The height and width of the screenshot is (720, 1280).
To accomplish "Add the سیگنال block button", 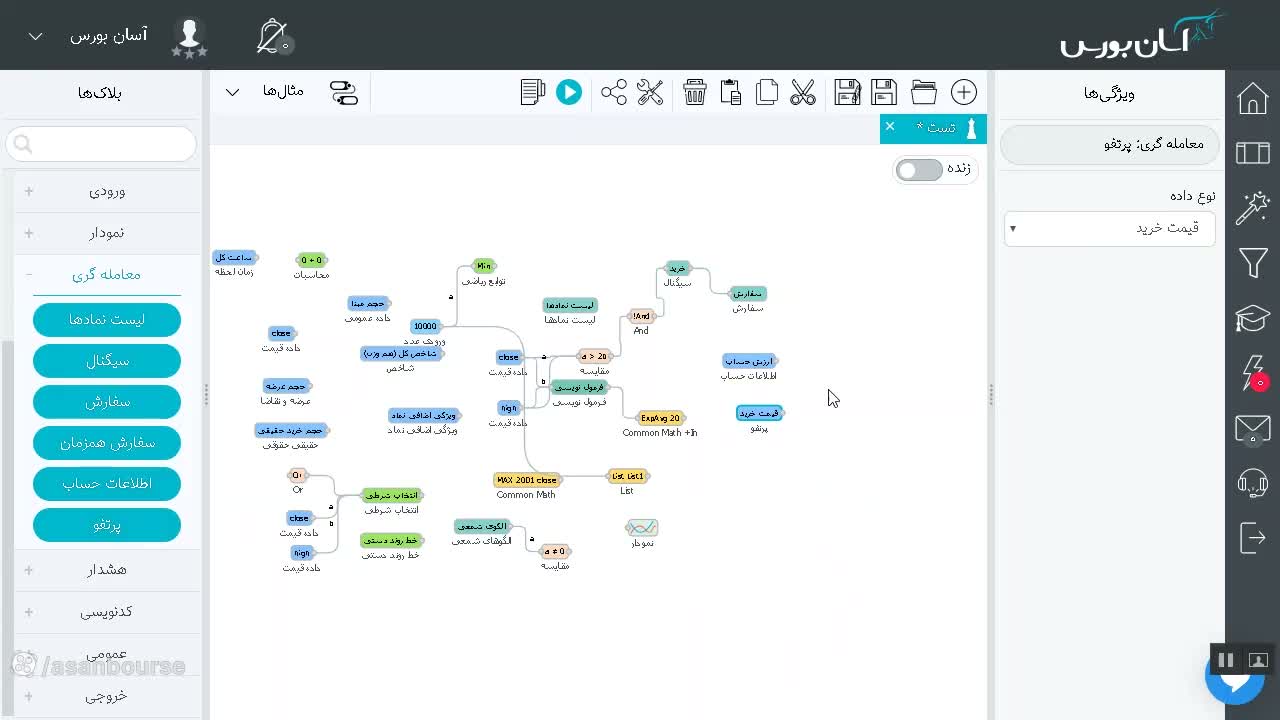I will [x=107, y=361].
